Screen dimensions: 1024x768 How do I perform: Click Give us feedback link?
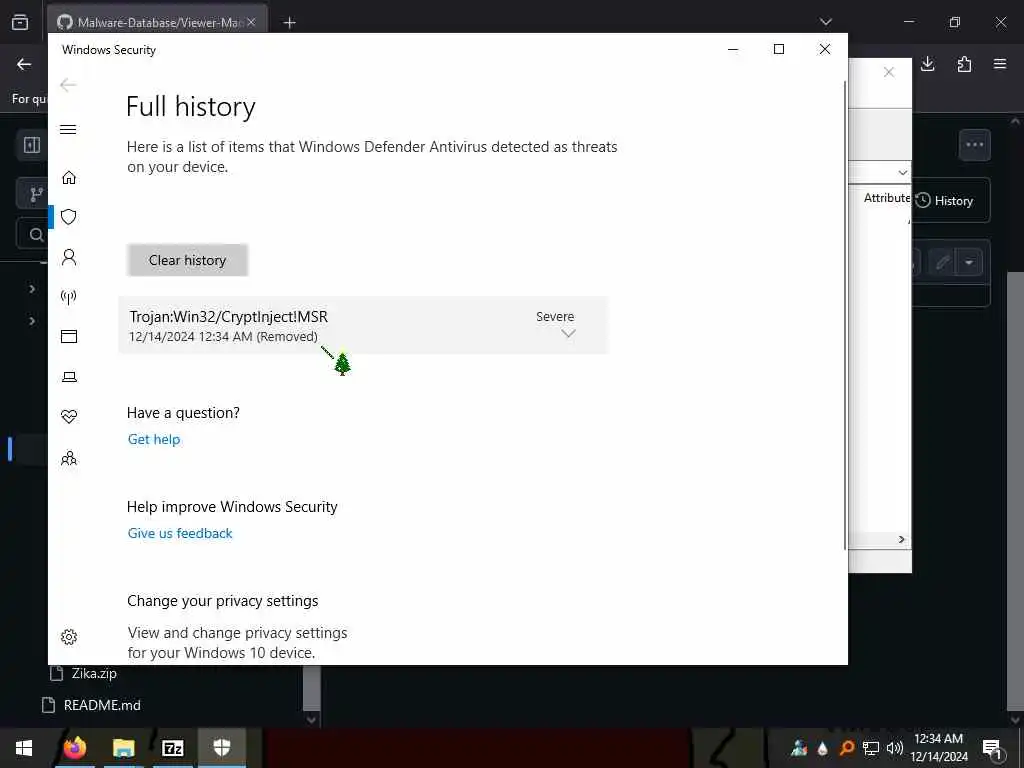180,534
